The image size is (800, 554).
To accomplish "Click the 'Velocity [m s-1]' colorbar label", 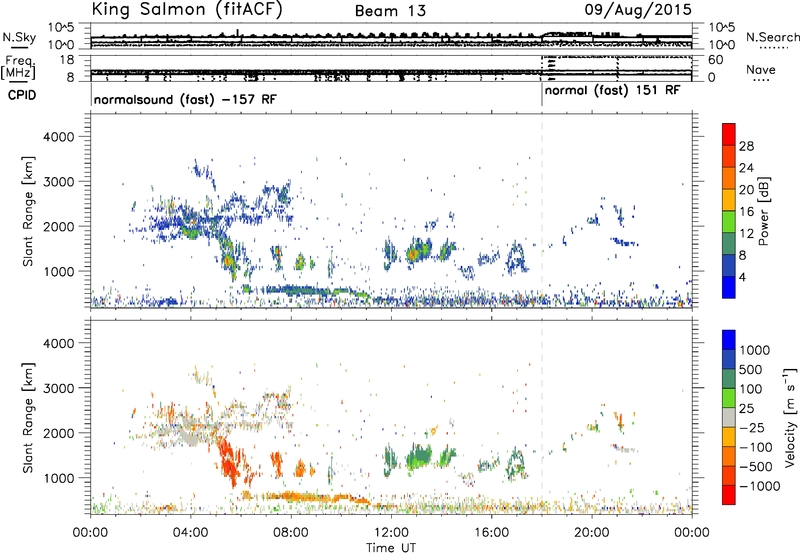I will (790, 417).
